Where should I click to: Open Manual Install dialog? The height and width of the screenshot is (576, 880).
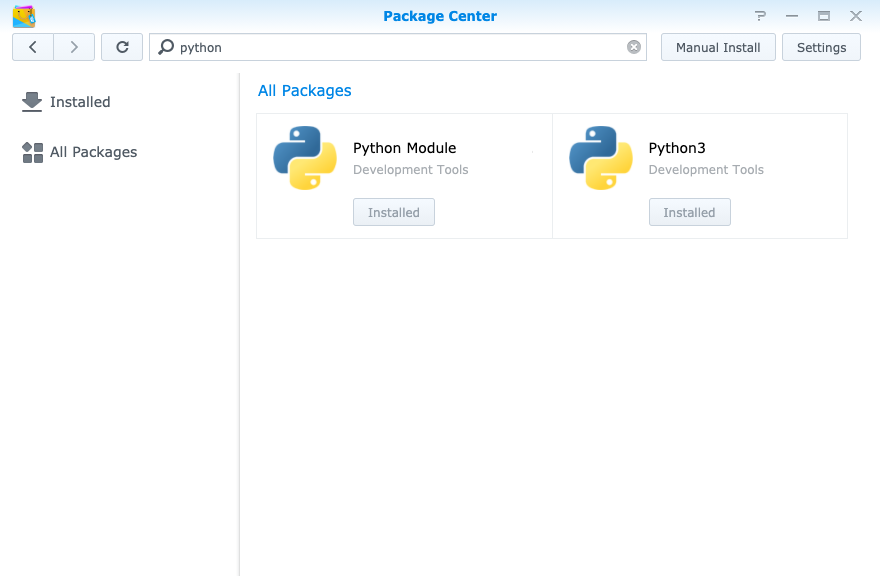718,47
